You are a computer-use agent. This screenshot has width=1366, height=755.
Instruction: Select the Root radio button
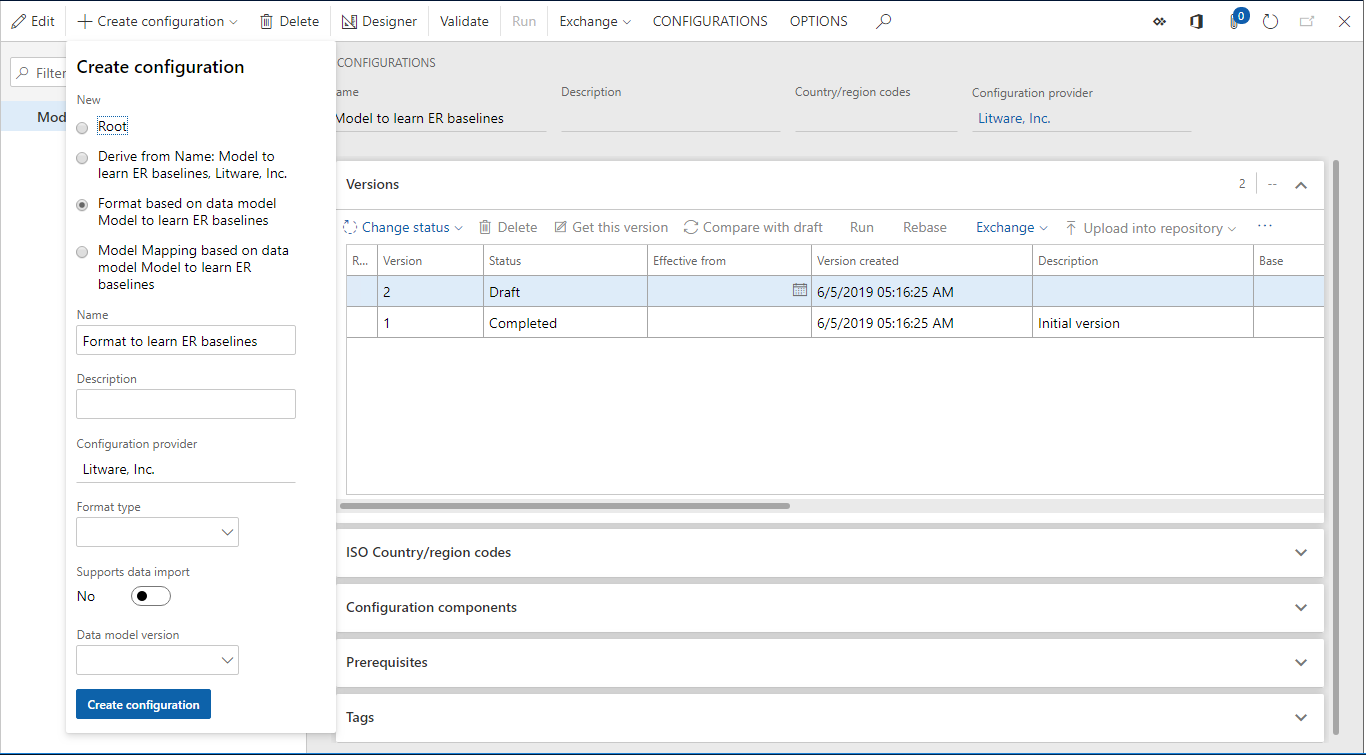82,126
